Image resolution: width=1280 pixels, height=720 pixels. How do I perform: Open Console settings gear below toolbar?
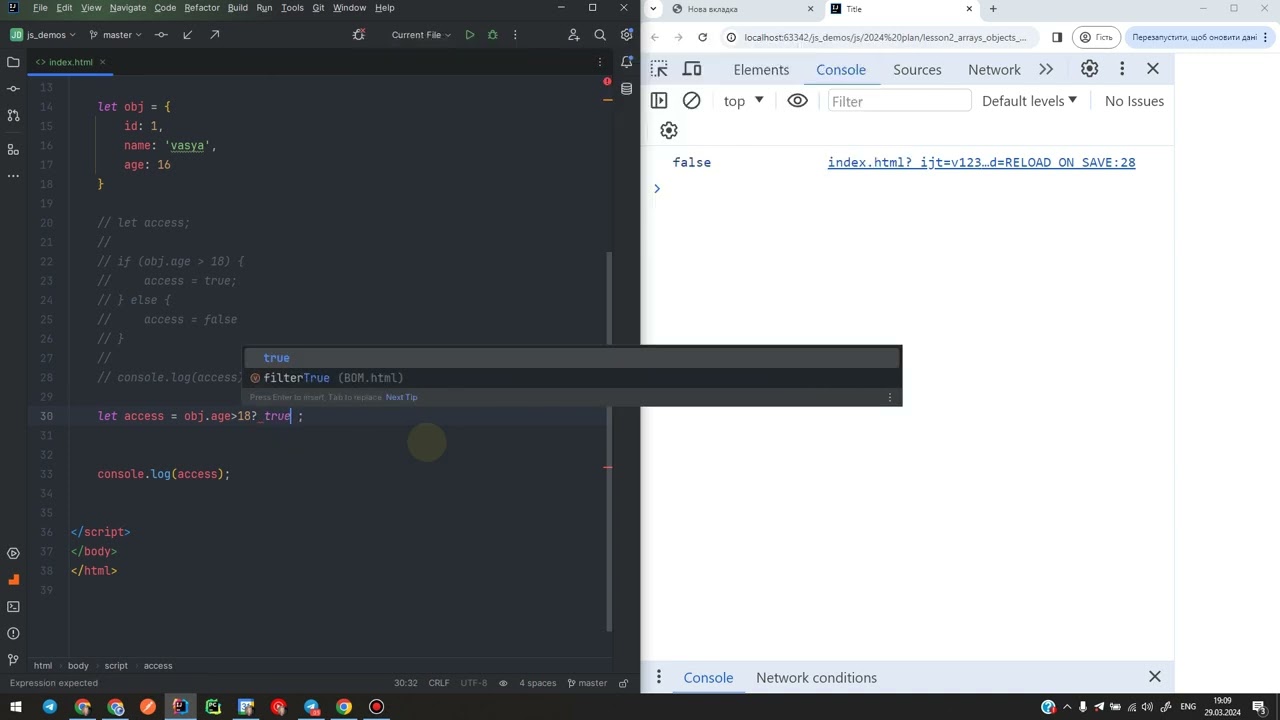[669, 130]
